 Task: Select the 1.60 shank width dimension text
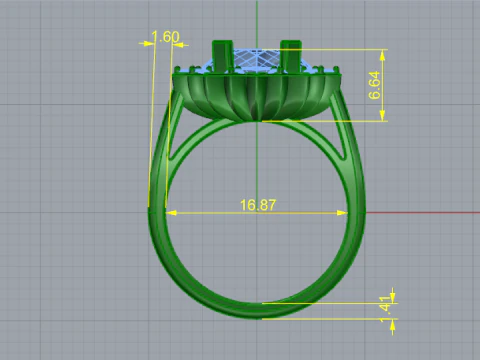[166, 37]
